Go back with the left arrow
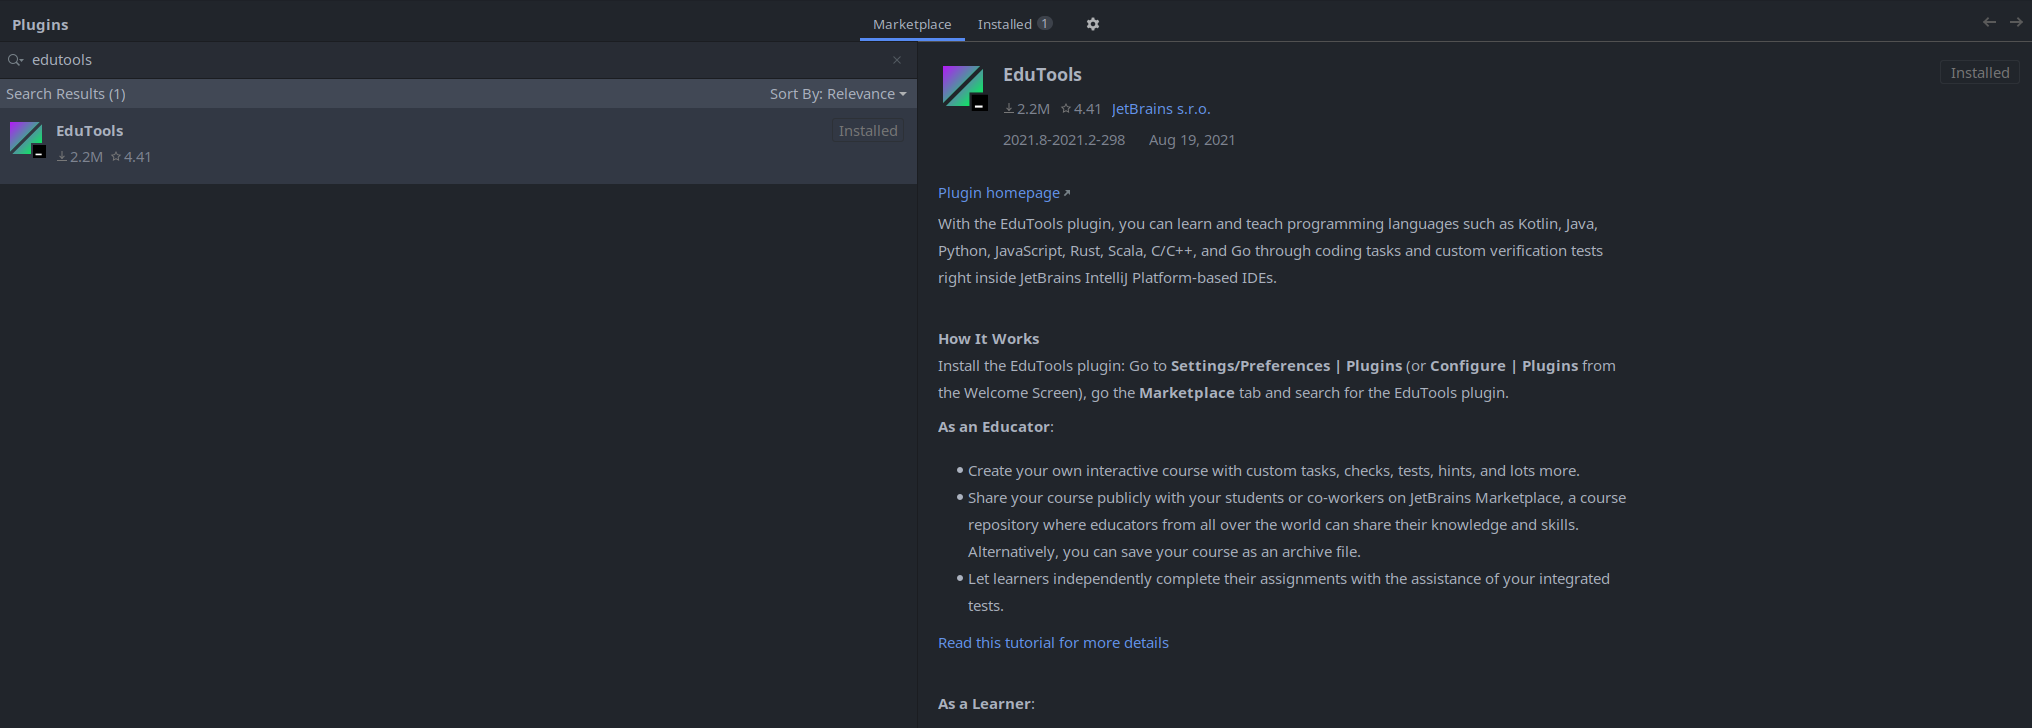2032x728 pixels. 1989,22
